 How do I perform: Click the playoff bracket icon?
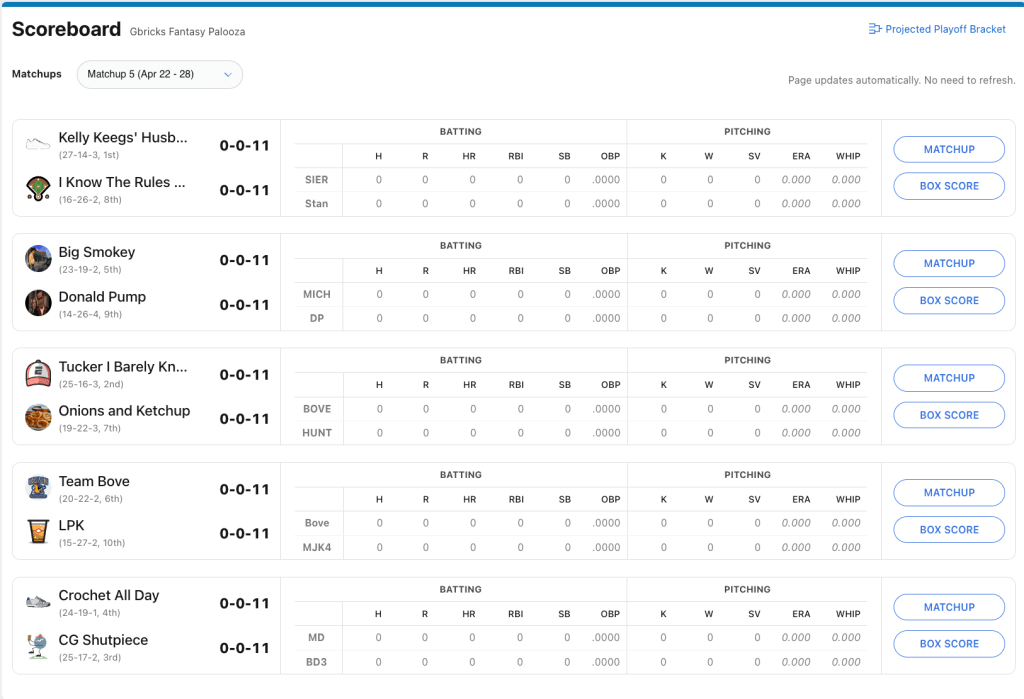[x=874, y=30]
